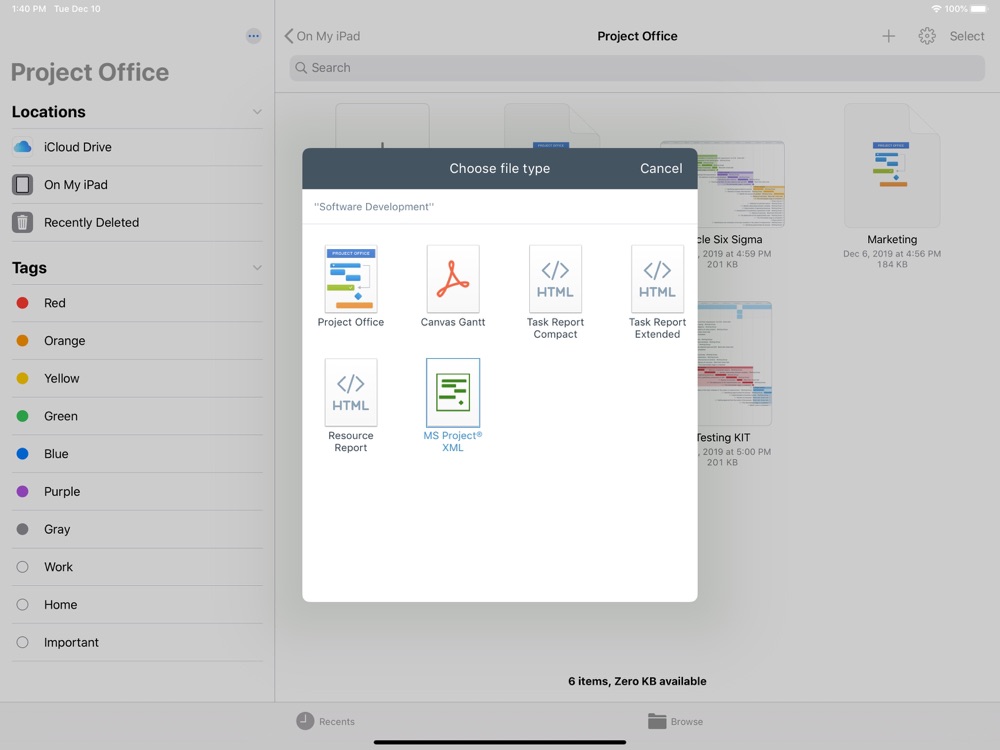
Task: Collapse the Tags section chevron
Action: (x=257, y=268)
